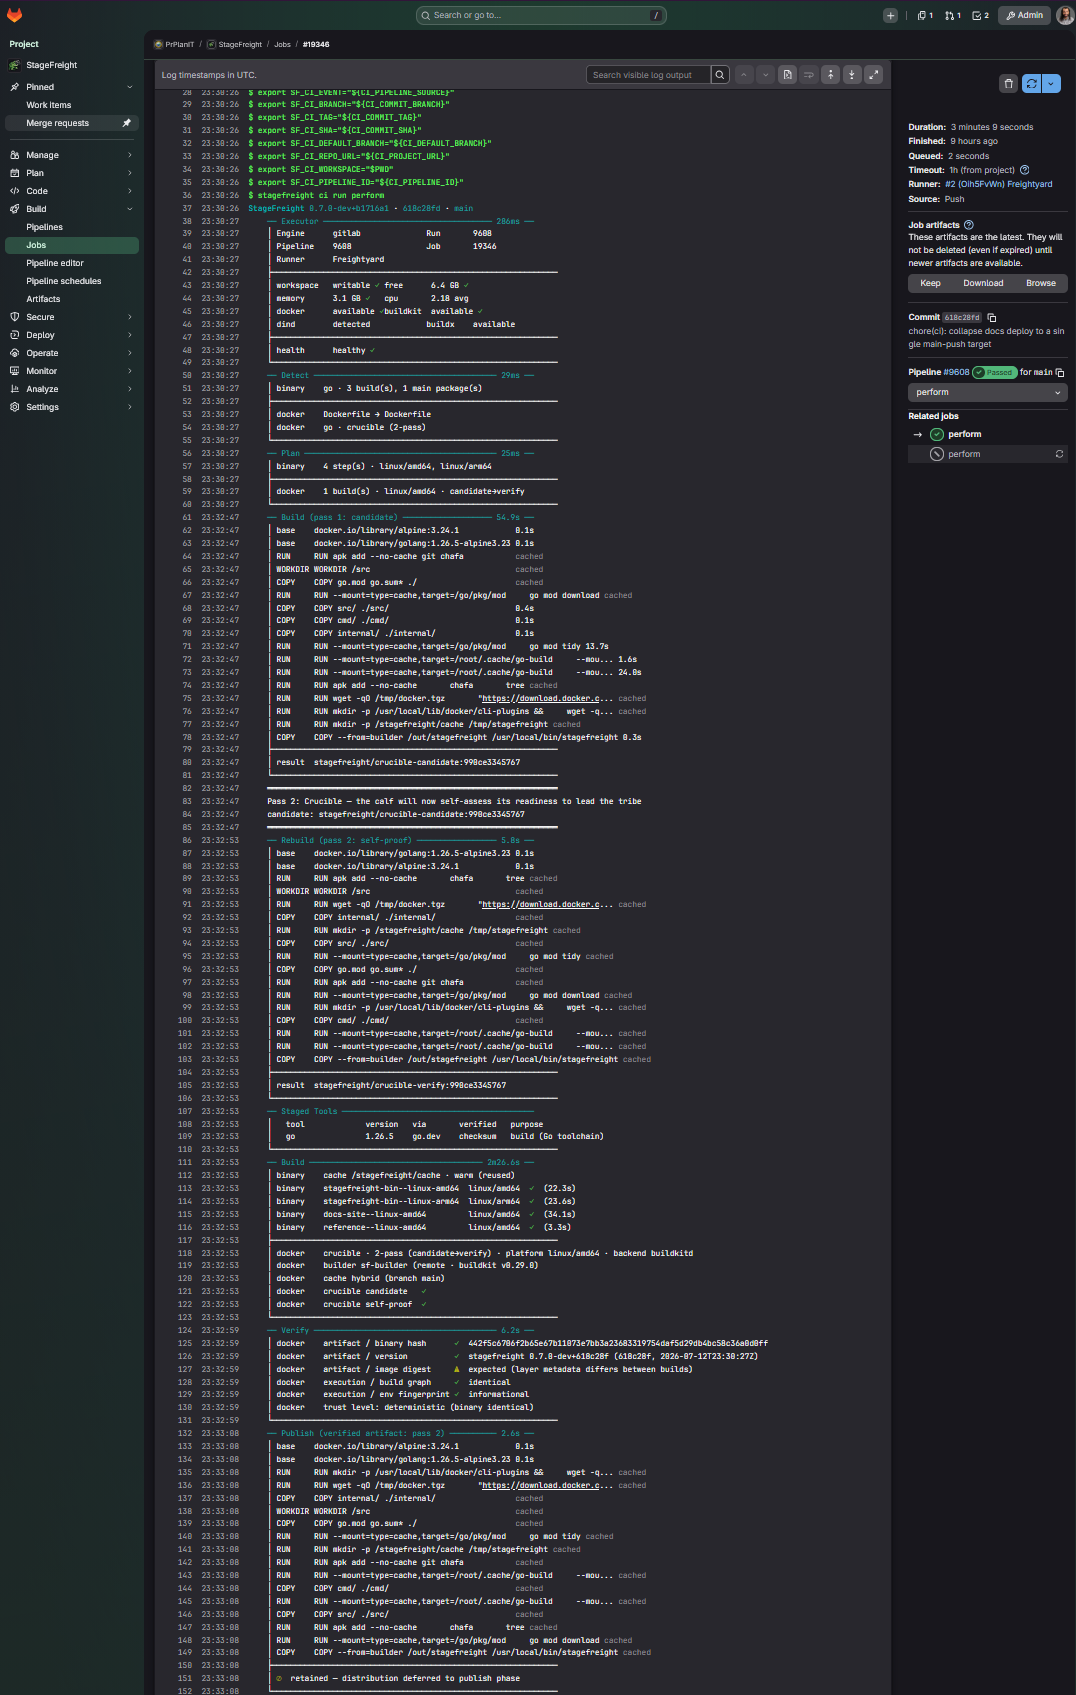This screenshot has width=1076, height=1695.
Task: Go to Jobs breadcrumb
Action: click(x=283, y=44)
